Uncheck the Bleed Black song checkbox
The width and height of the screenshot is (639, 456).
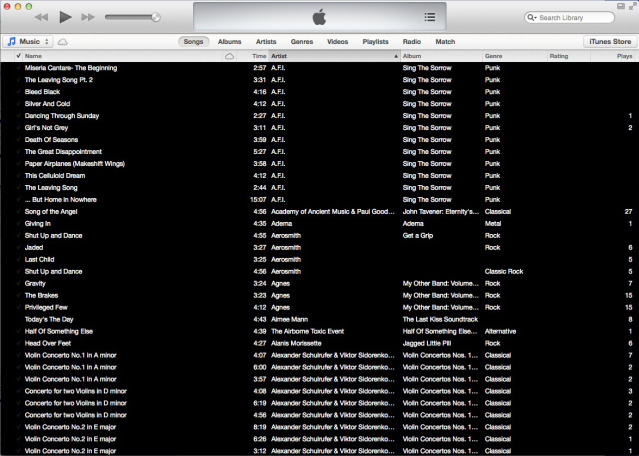point(18,92)
